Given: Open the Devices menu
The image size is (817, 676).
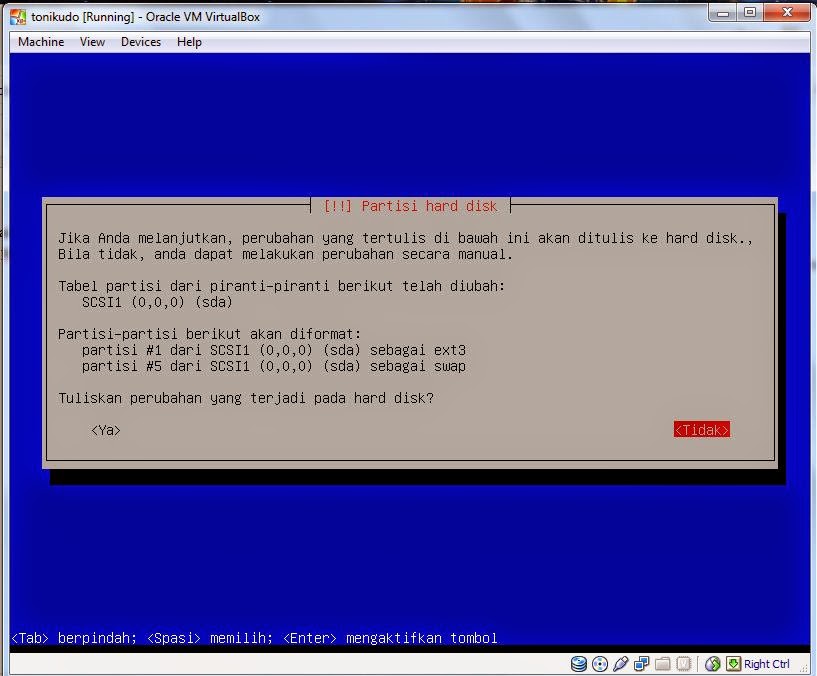Looking at the screenshot, I should 141,42.
